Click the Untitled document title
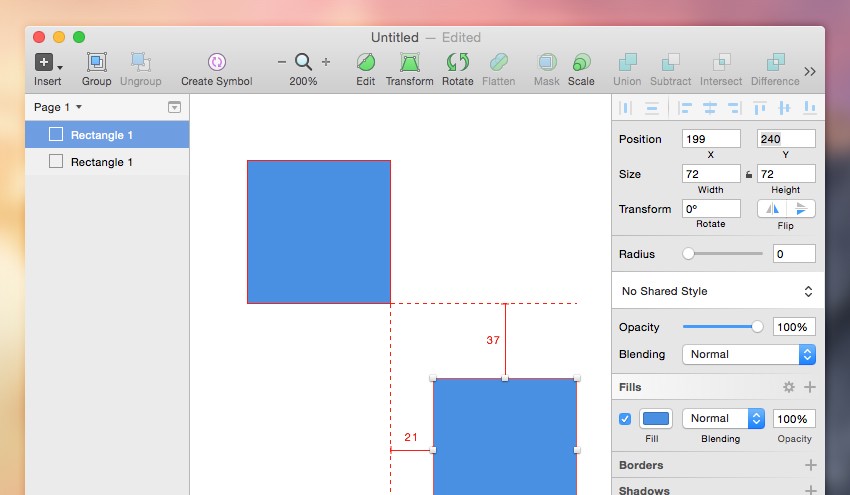The width and height of the screenshot is (850, 495). pyautogui.click(x=395, y=37)
